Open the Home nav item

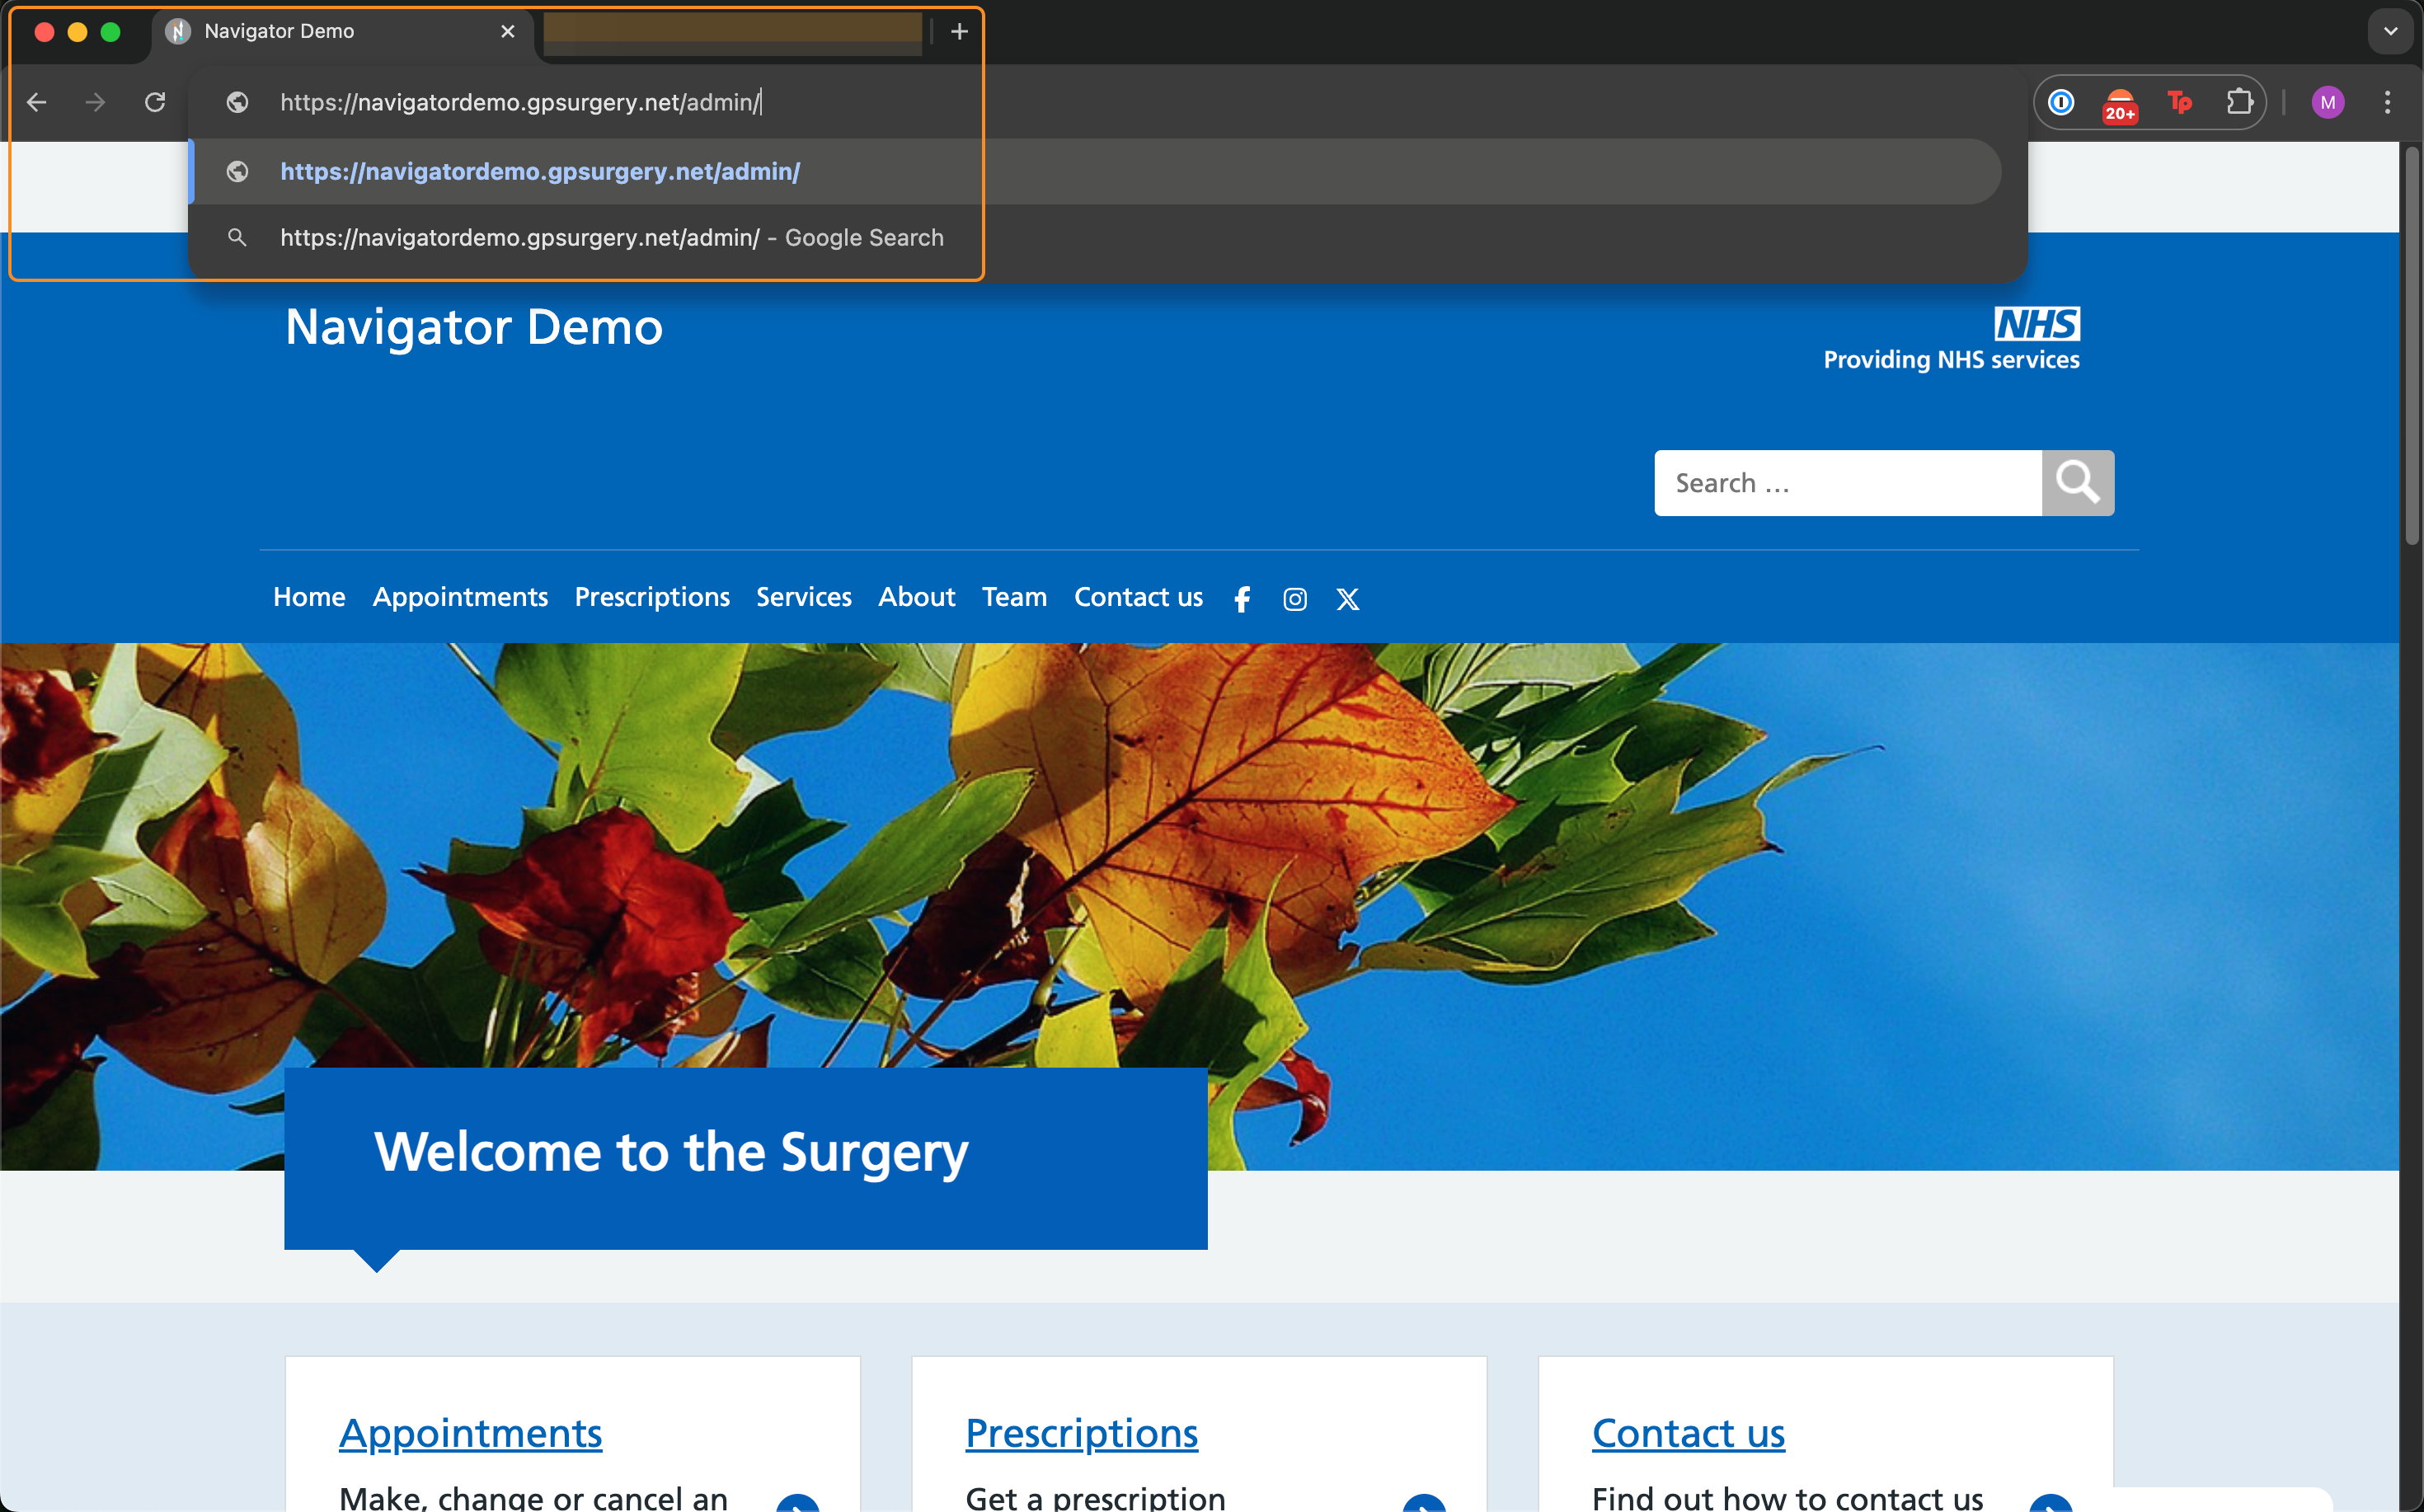click(309, 597)
